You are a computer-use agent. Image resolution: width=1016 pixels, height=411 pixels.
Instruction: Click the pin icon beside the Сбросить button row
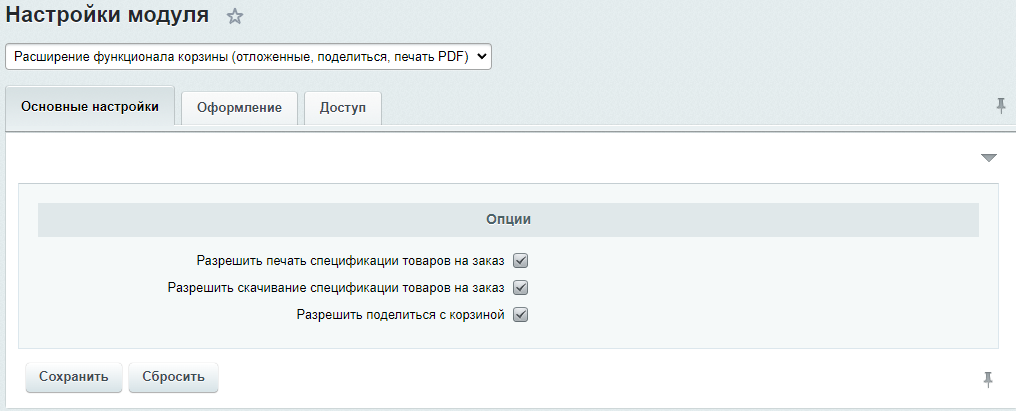tap(988, 378)
